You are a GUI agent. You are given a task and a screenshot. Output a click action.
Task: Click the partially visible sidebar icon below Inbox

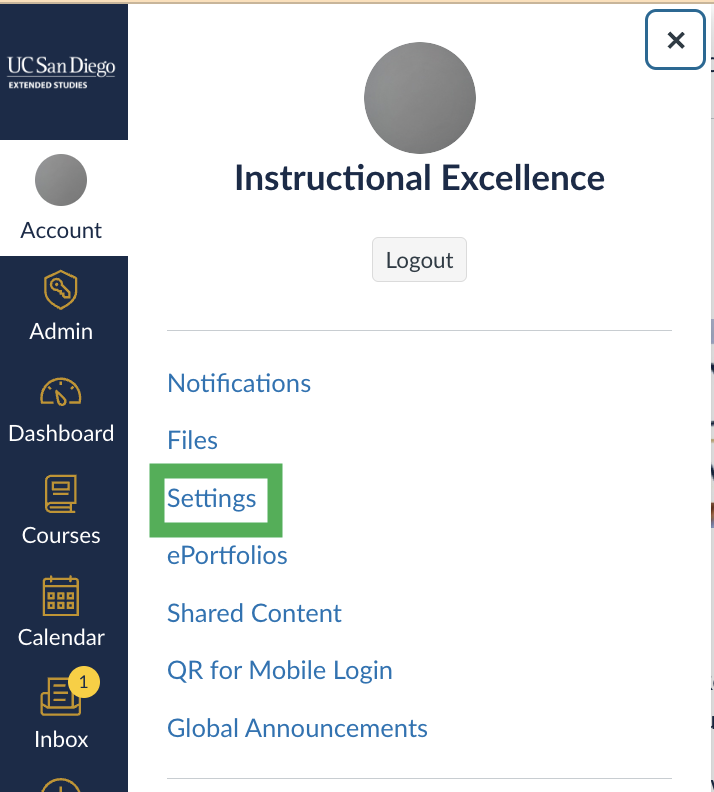coord(62,783)
